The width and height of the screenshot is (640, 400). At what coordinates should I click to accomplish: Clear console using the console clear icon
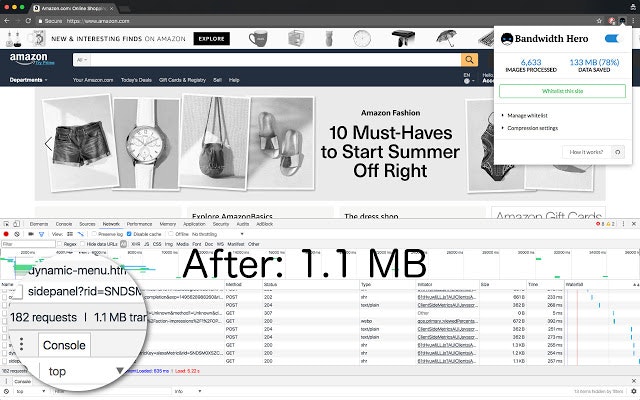tap(7, 391)
